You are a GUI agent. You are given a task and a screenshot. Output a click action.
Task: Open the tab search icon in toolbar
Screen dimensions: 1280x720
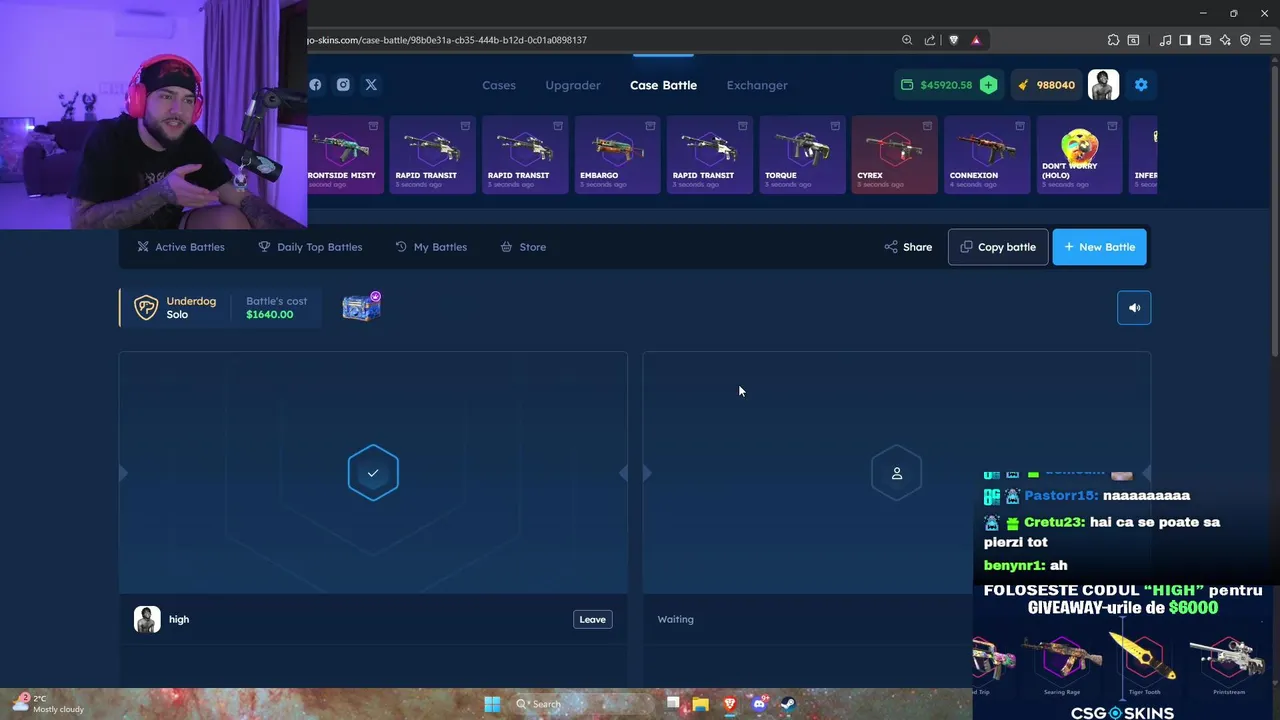1133,40
